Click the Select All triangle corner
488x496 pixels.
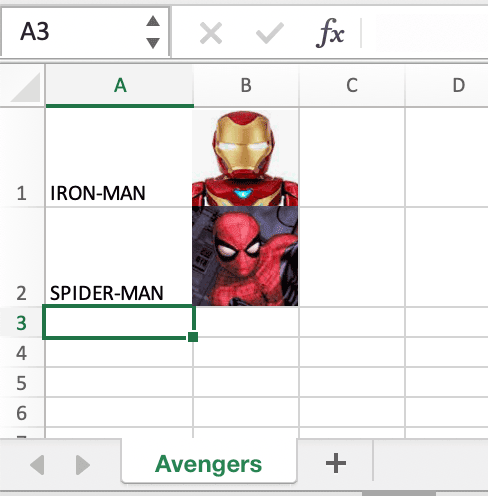26,87
